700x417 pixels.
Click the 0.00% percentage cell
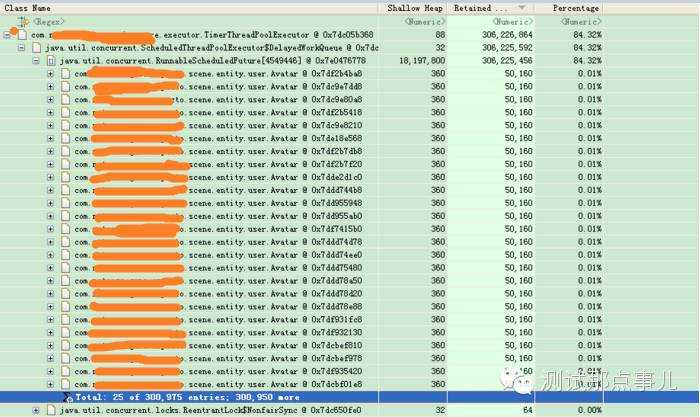589,410
